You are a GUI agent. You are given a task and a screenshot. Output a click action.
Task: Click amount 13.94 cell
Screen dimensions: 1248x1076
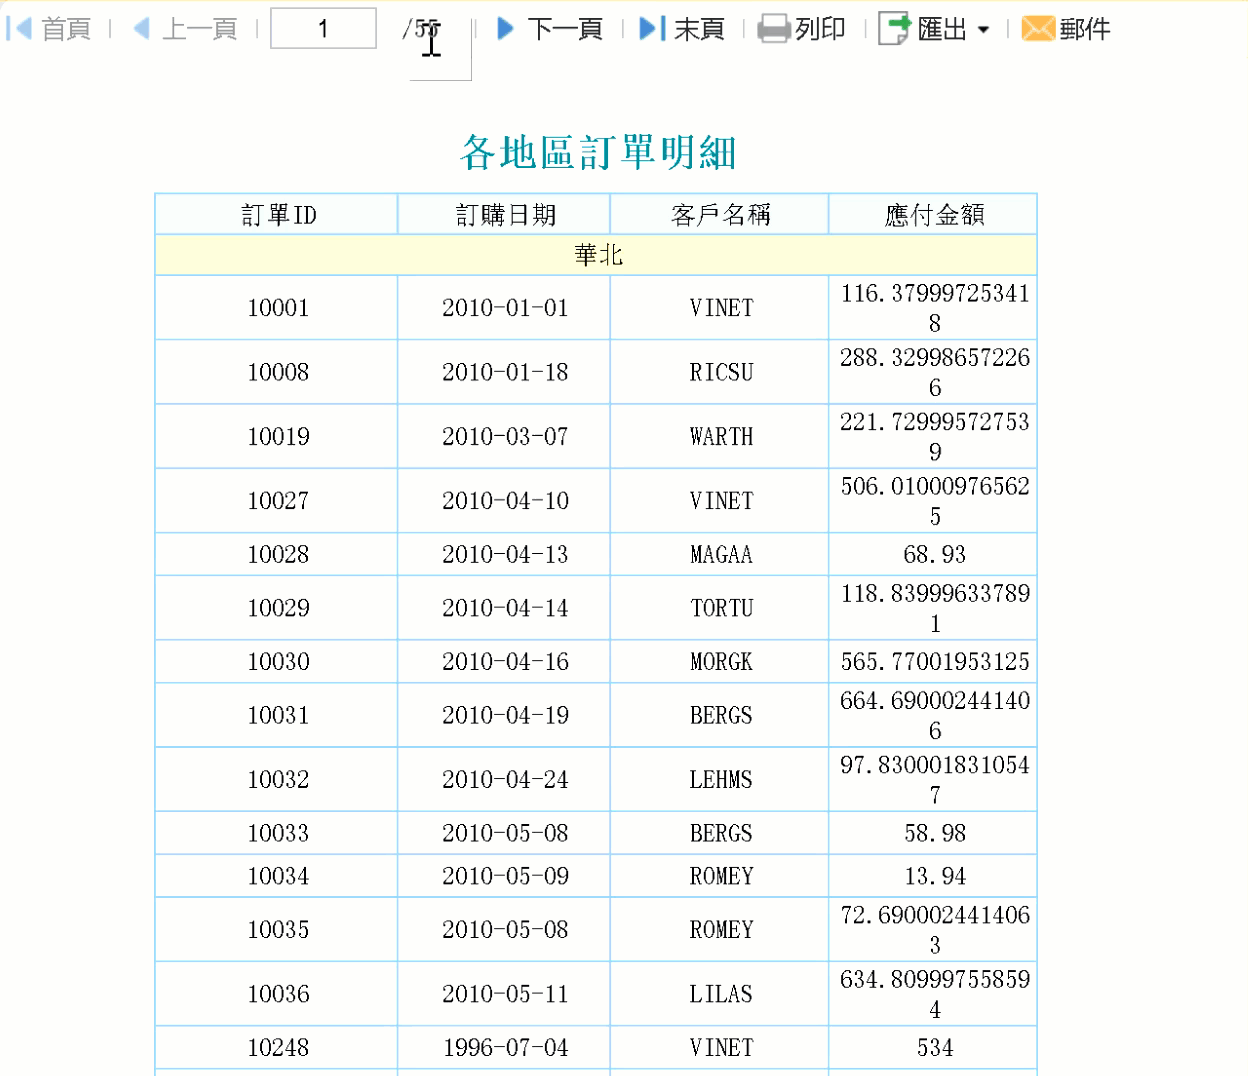(933, 876)
